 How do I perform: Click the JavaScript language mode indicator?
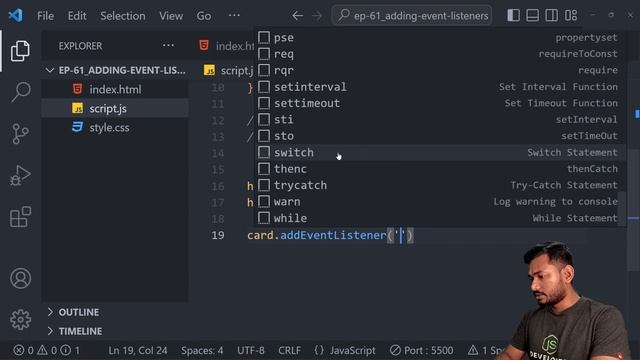click(x=345, y=350)
